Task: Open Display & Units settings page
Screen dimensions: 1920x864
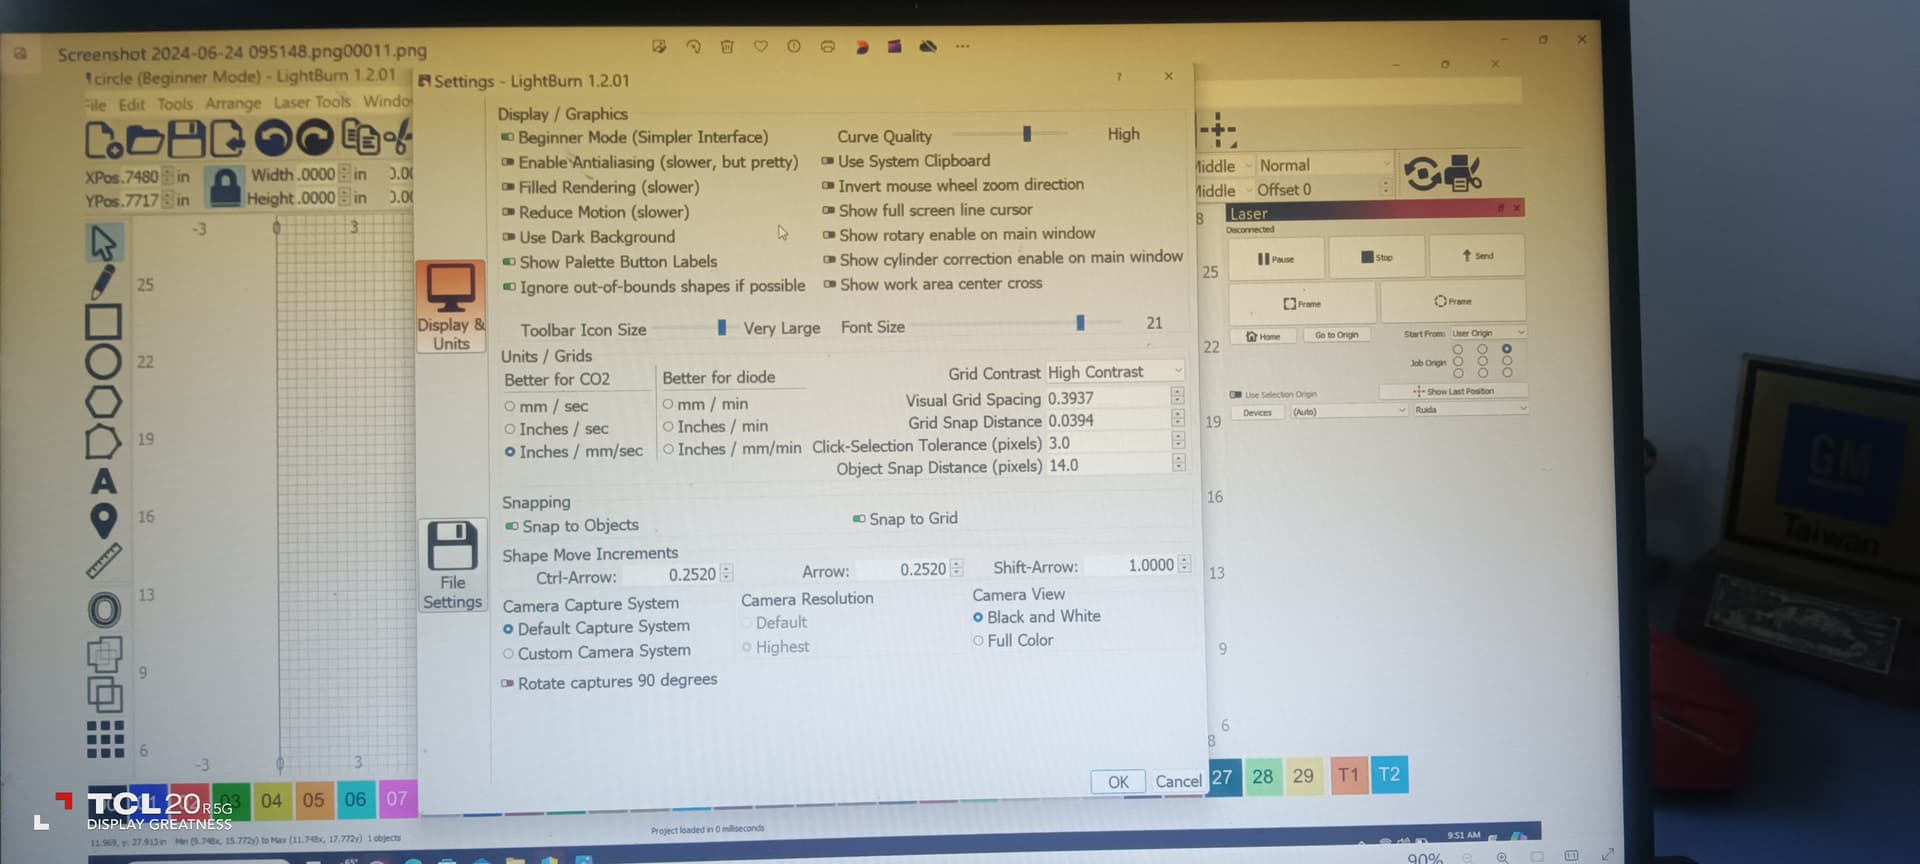Action: click(x=451, y=306)
